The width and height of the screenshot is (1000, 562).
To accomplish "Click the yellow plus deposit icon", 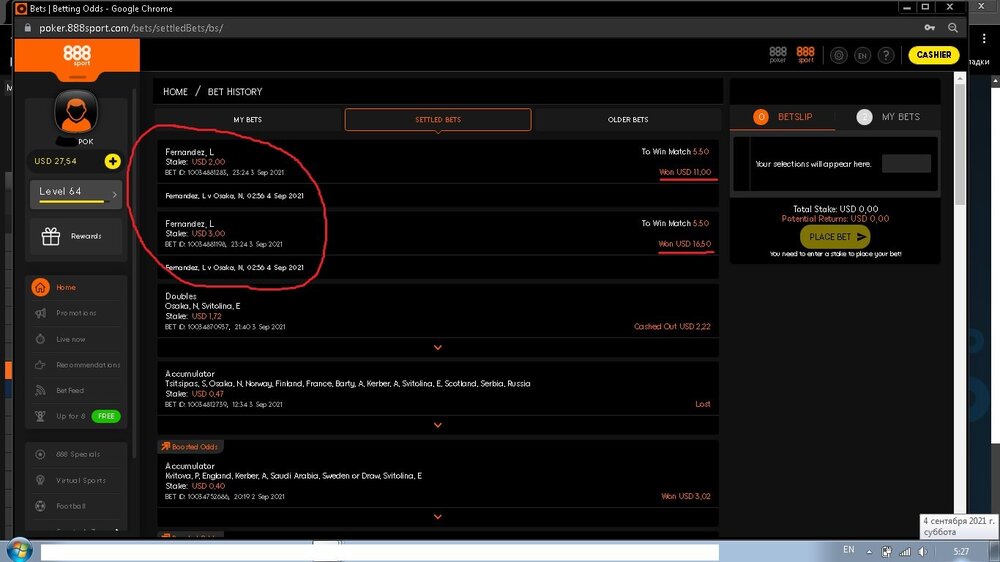I will point(112,161).
